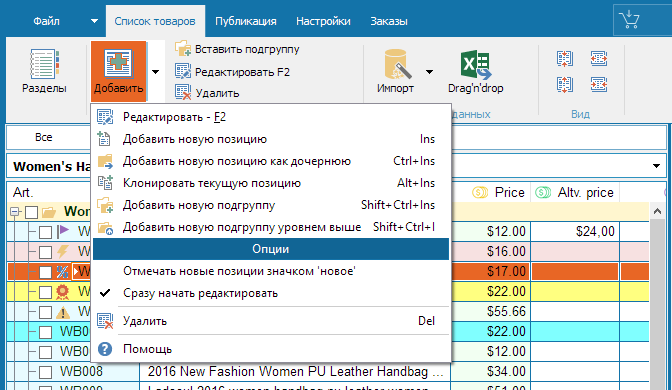The width and height of the screenshot is (672, 390).
Task: Open the Заказы tab
Action: coord(389,21)
